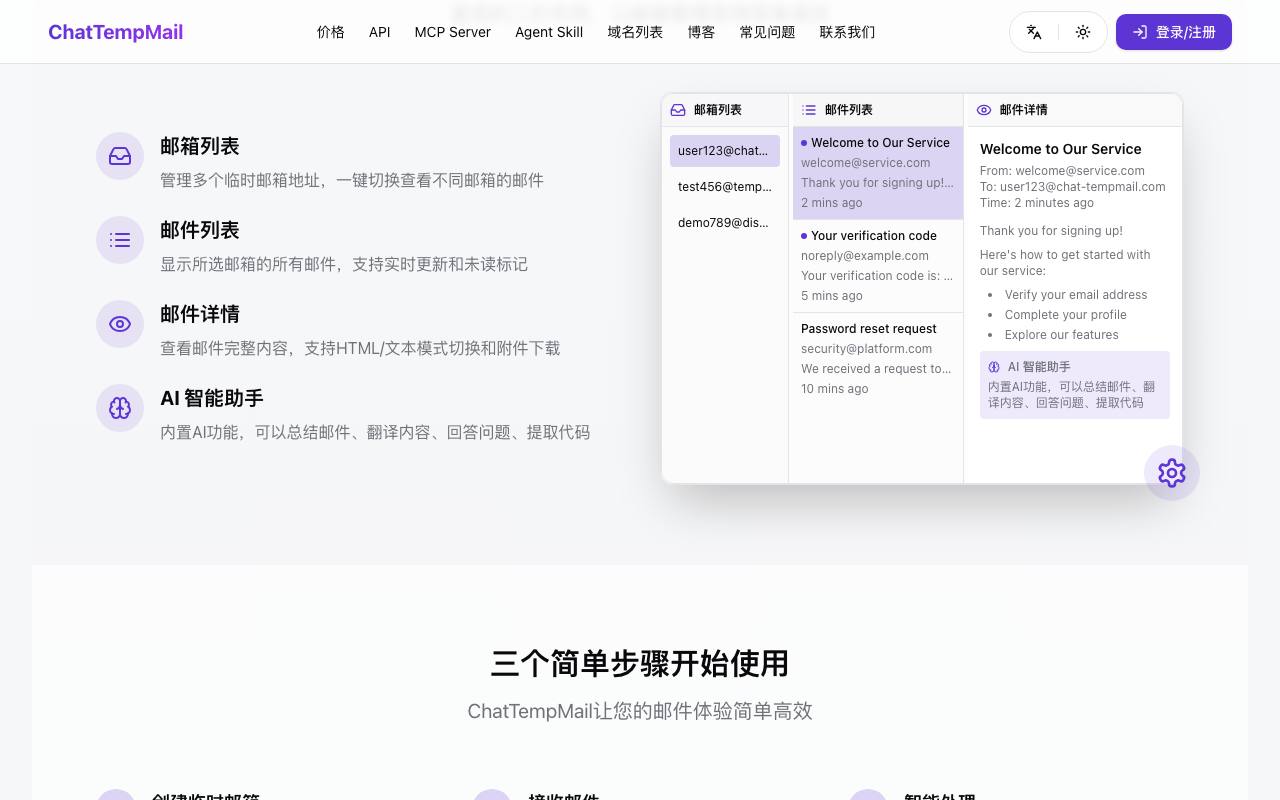
Task: Click the brain icon beside AI 智能助手 feature
Action: pos(120,408)
